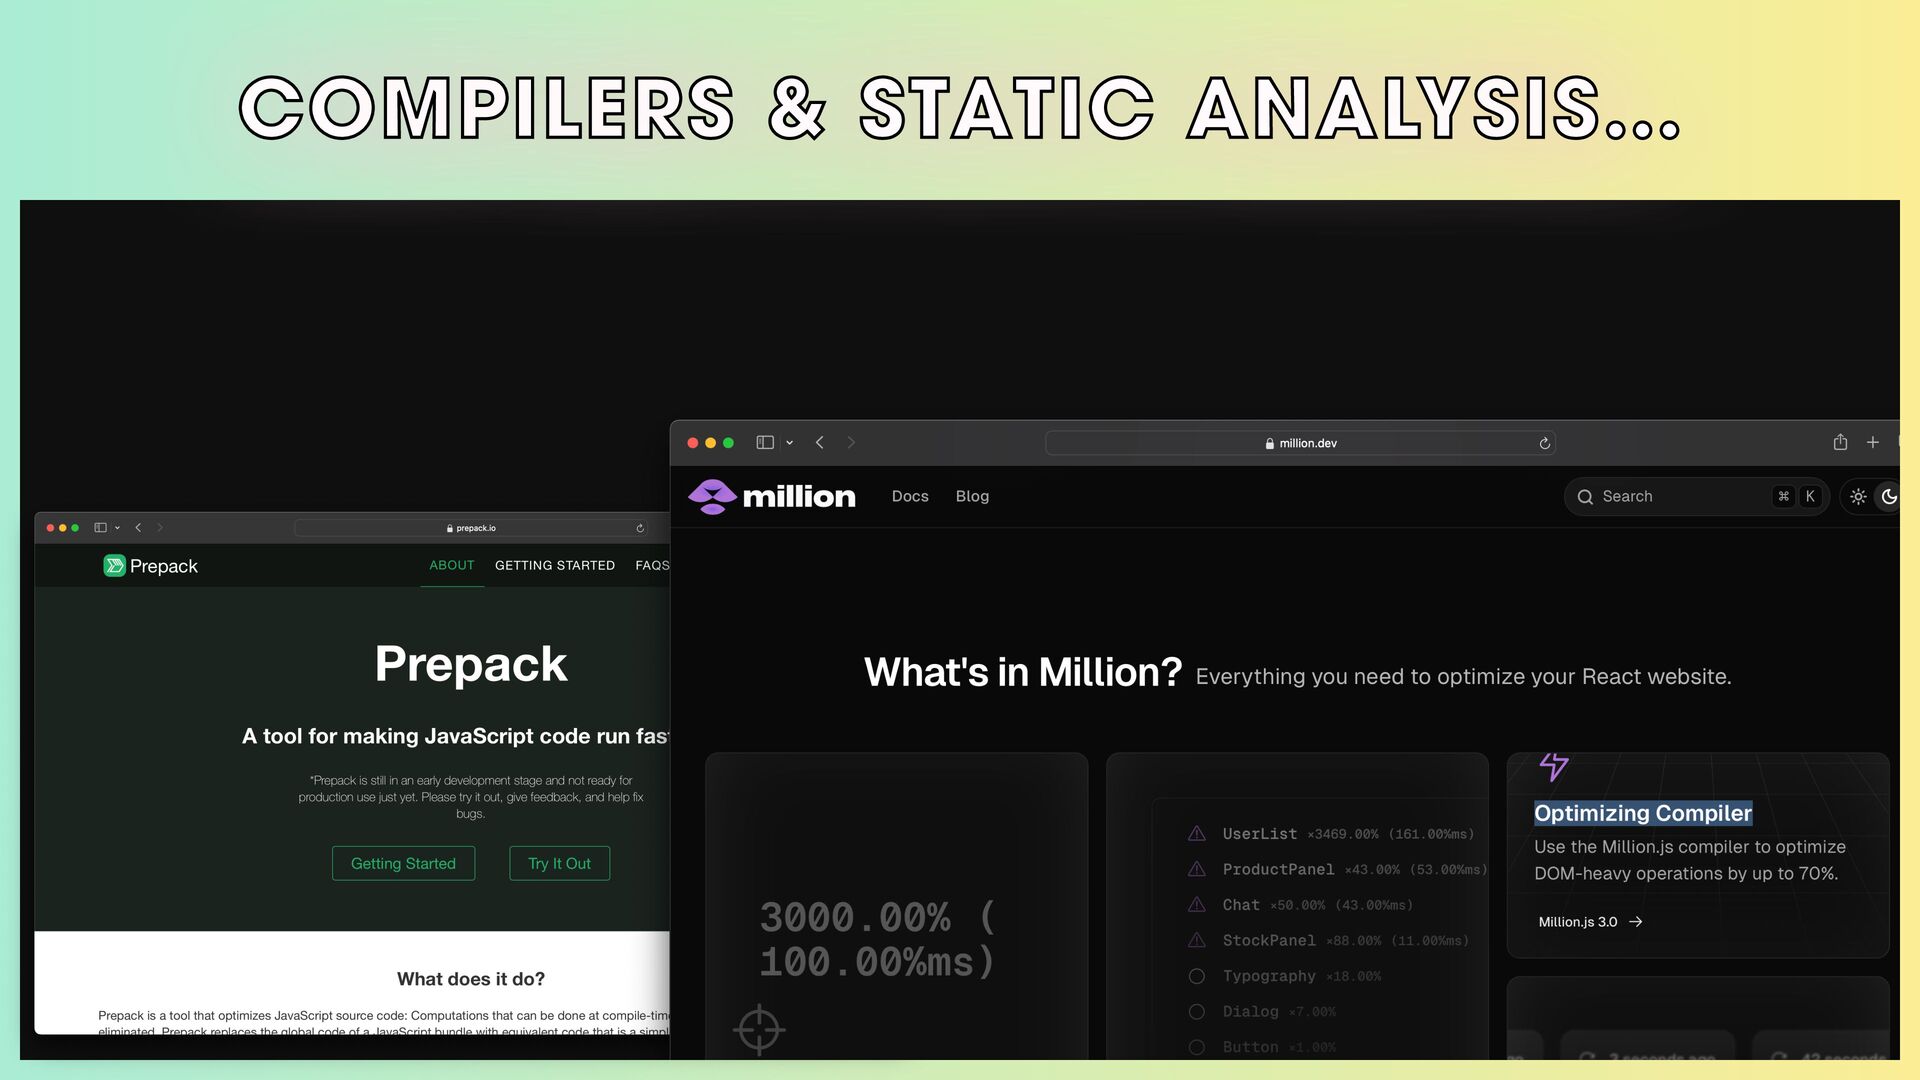The width and height of the screenshot is (1920, 1080).
Task: Click the lightning bolt compiler icon
Action: tap(1553, 766)
